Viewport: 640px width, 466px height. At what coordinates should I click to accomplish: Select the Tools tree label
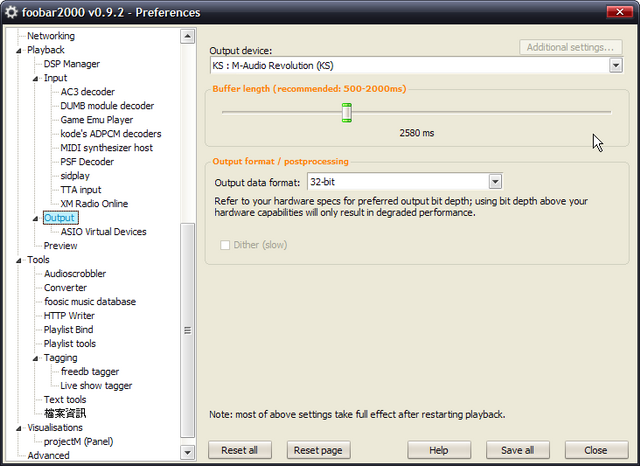[x=38, y=260]
